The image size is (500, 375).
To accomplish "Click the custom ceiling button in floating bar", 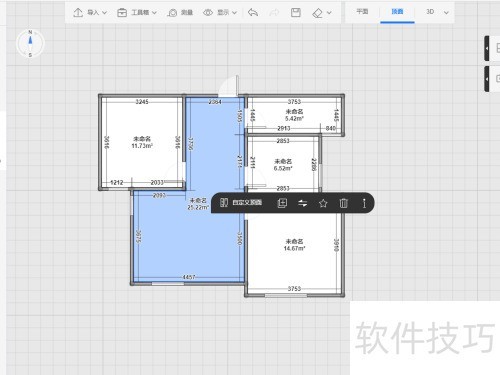I will pos(241,202).
